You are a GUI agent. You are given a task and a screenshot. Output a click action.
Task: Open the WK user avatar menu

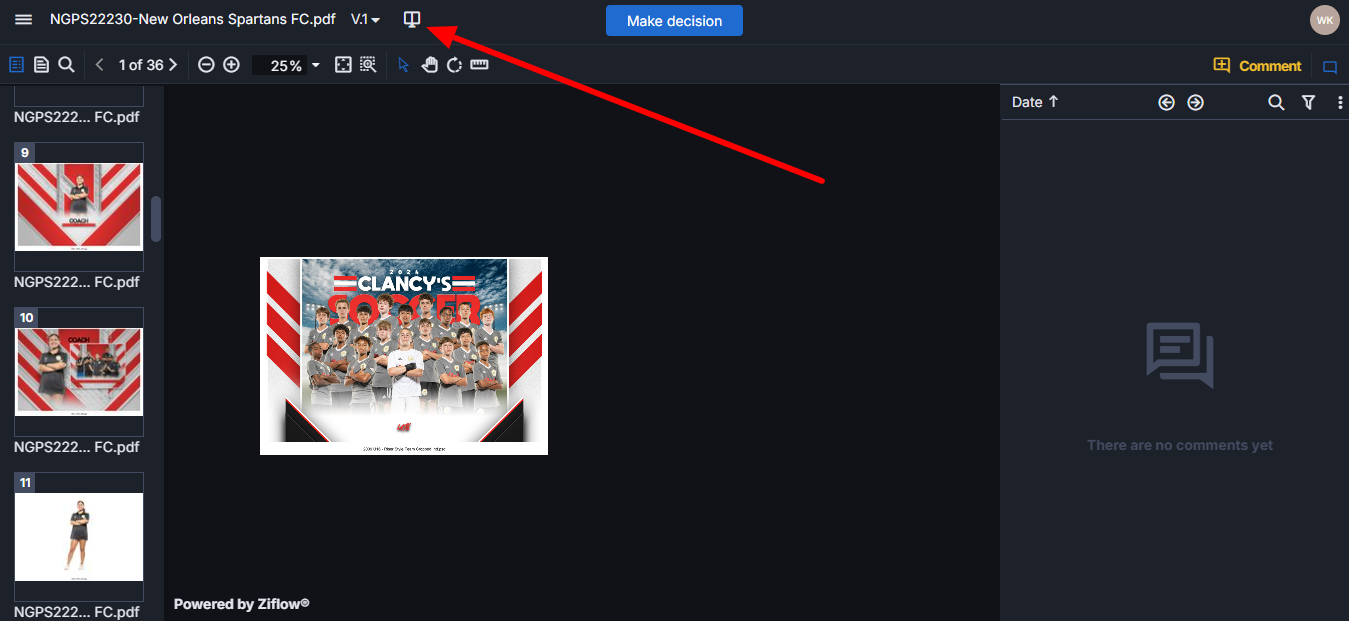click(1325, 20)
